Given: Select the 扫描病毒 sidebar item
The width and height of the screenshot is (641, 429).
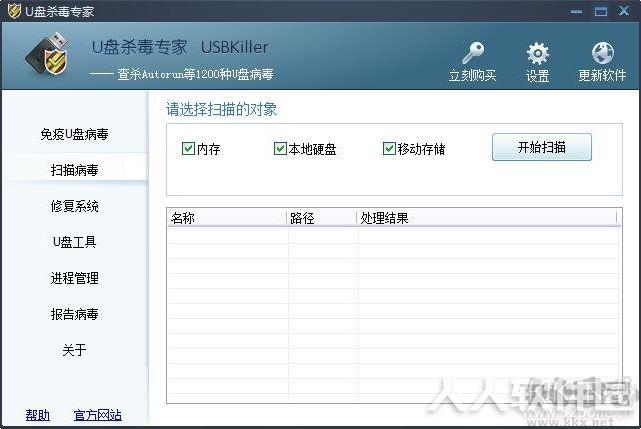Looking at the screenshot, I should tap(74, 170).
